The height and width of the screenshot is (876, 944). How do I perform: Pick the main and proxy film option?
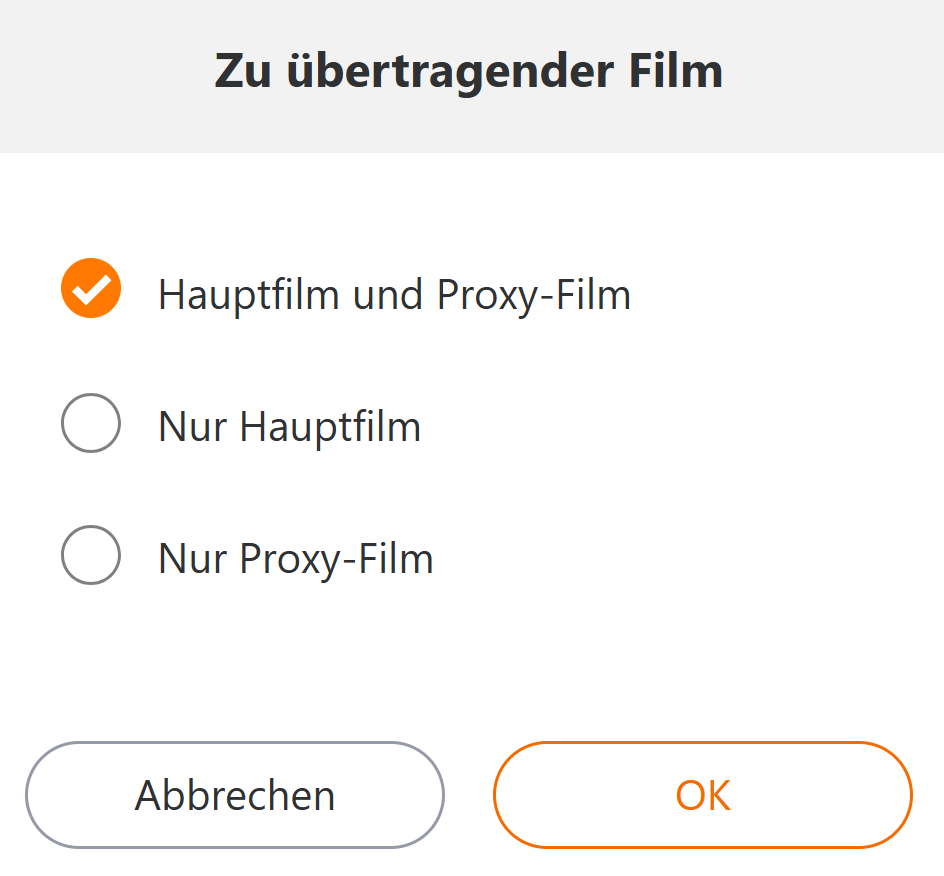91,289
